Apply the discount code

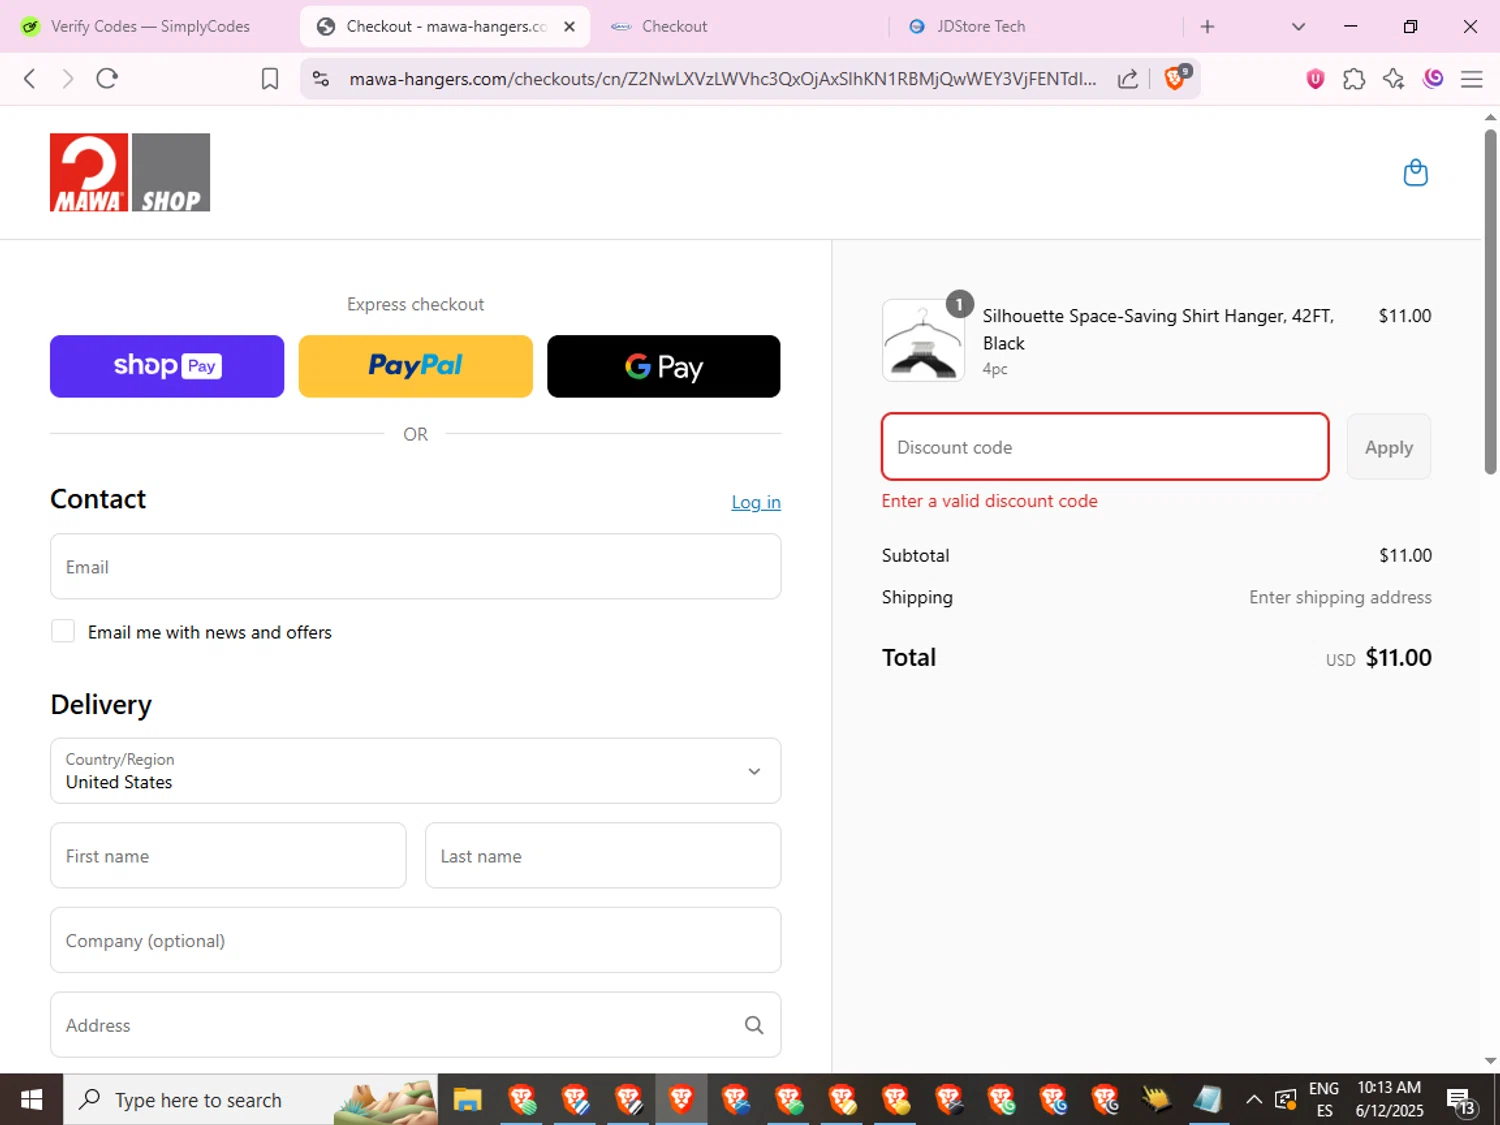1389,447
